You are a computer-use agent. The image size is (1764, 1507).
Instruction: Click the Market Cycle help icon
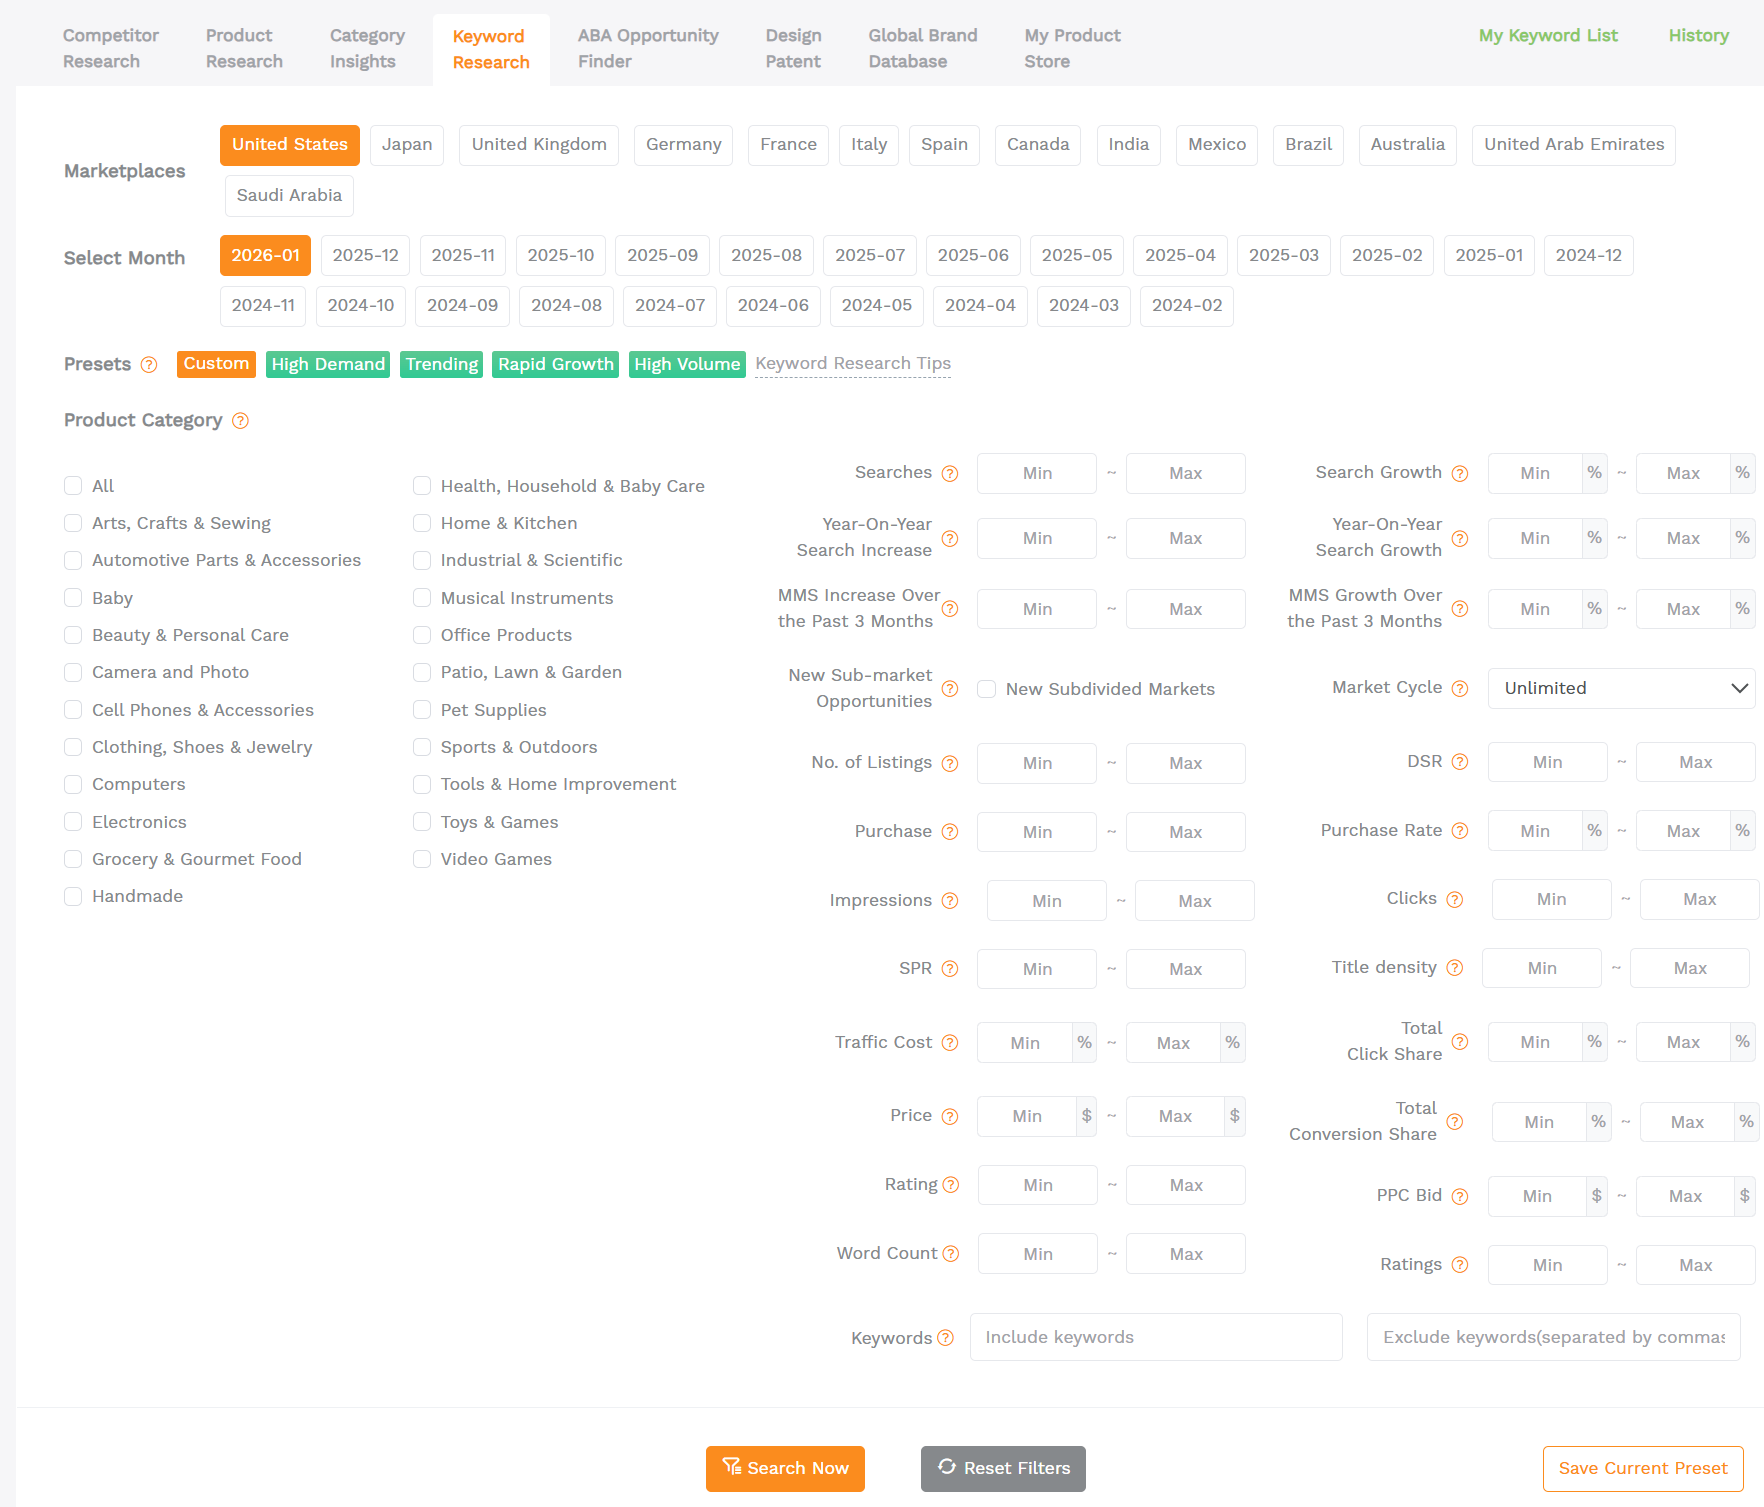tap(1460, 688)
